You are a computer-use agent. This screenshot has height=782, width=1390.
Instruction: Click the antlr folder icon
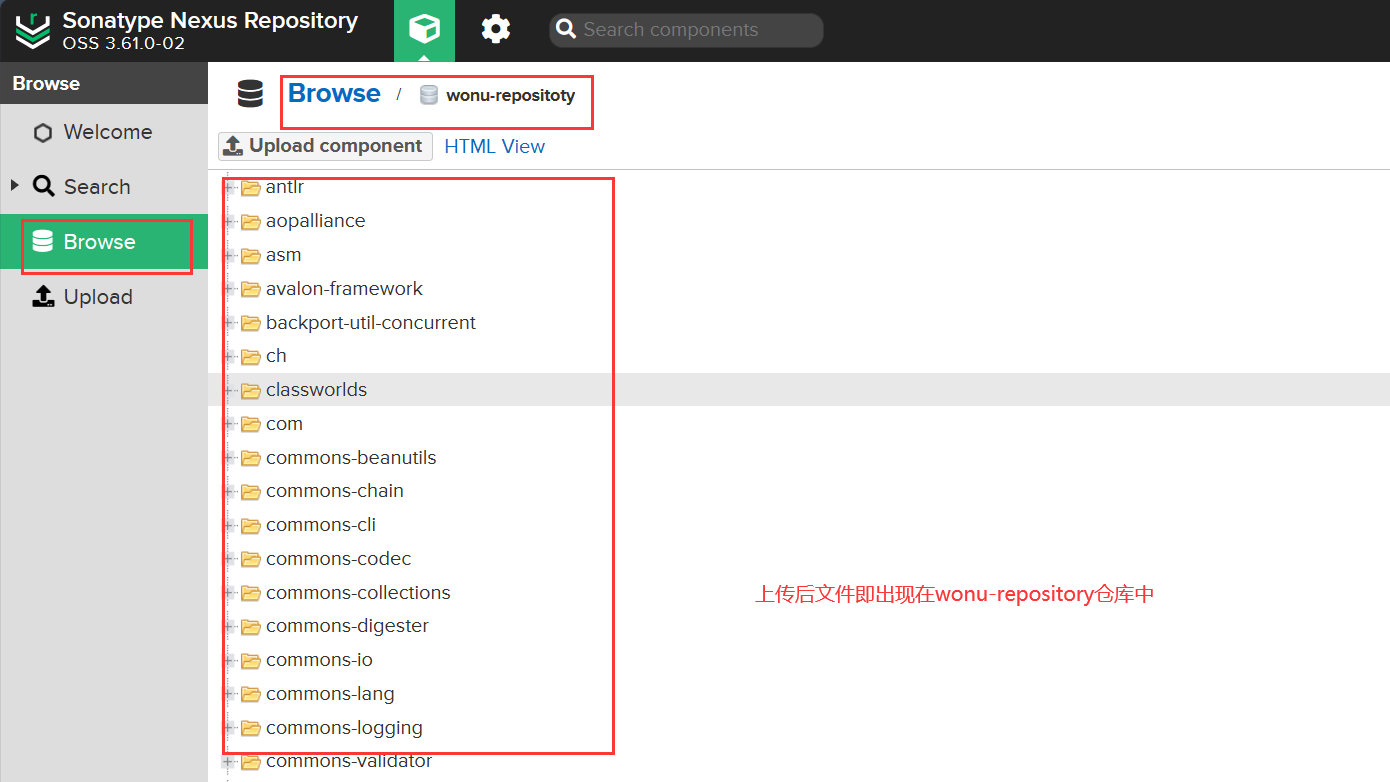click(x=250, y=188)
